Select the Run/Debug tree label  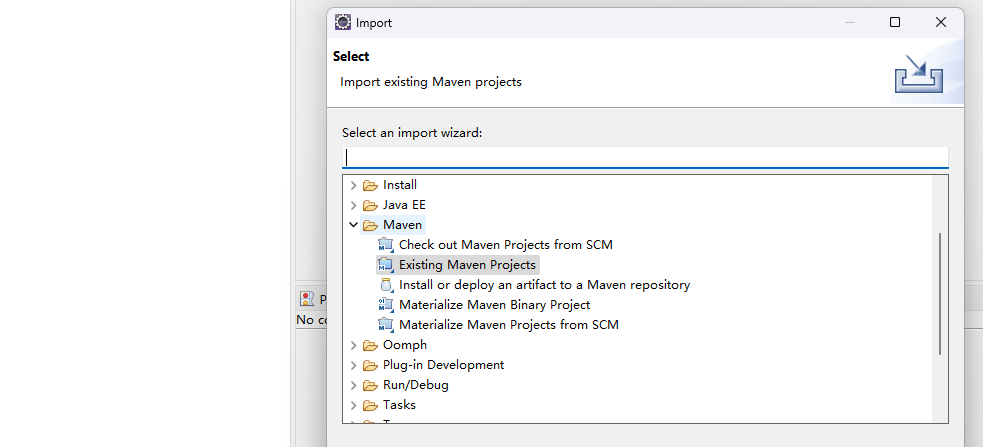(x=416, y=385)
